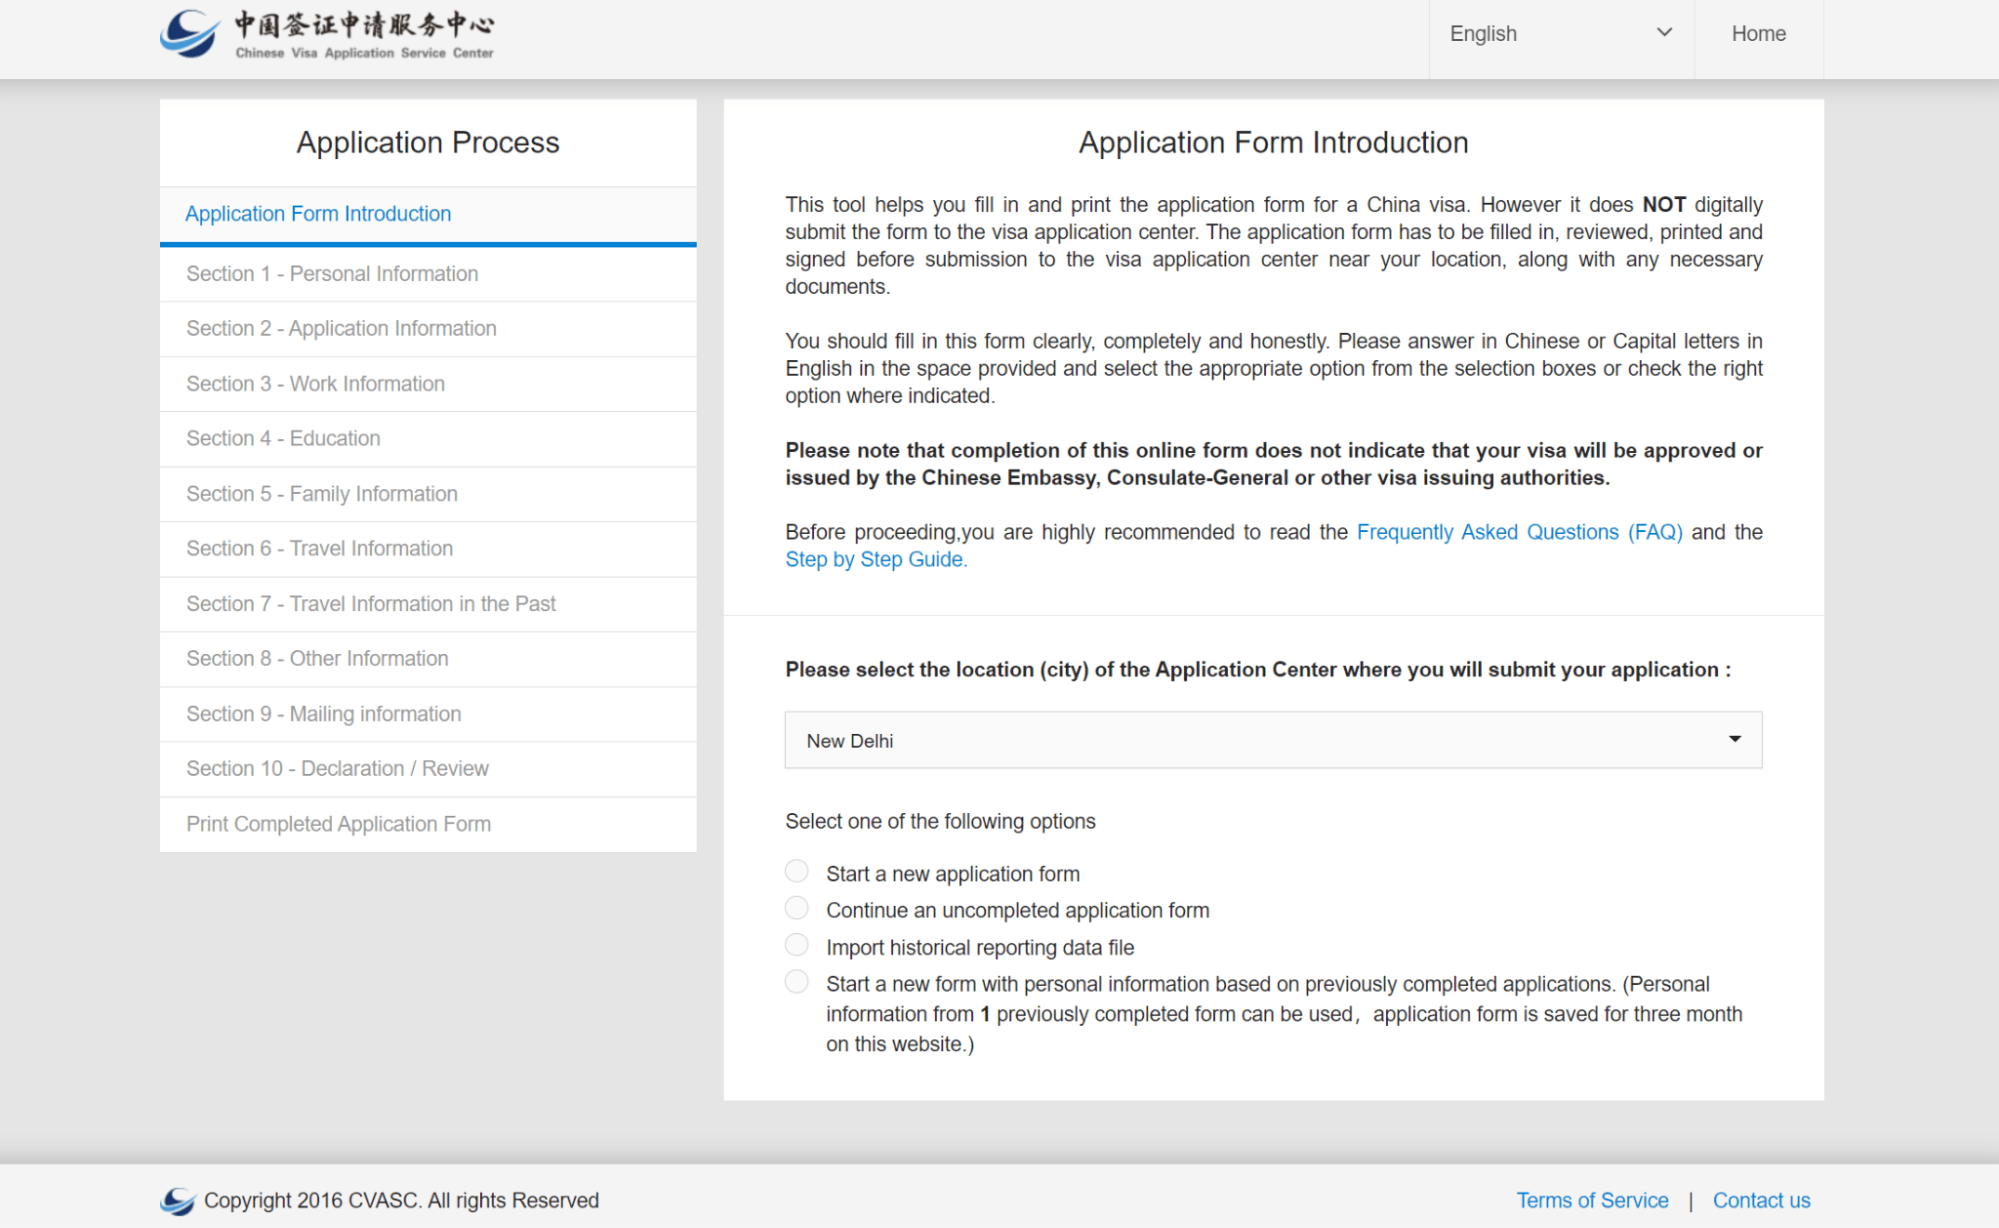Open Application Form Introduction tab
The width and height of the screenshot is (1999, 1228).
coord(318,214)
